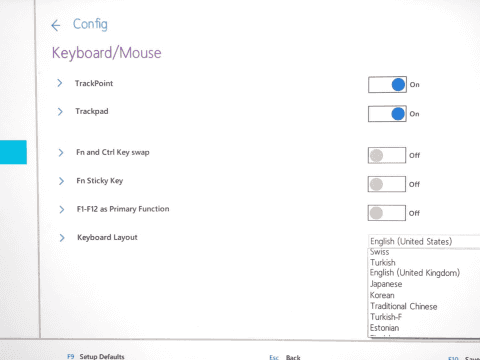Turn off the TrackPoint toggle

coord(387,85)
